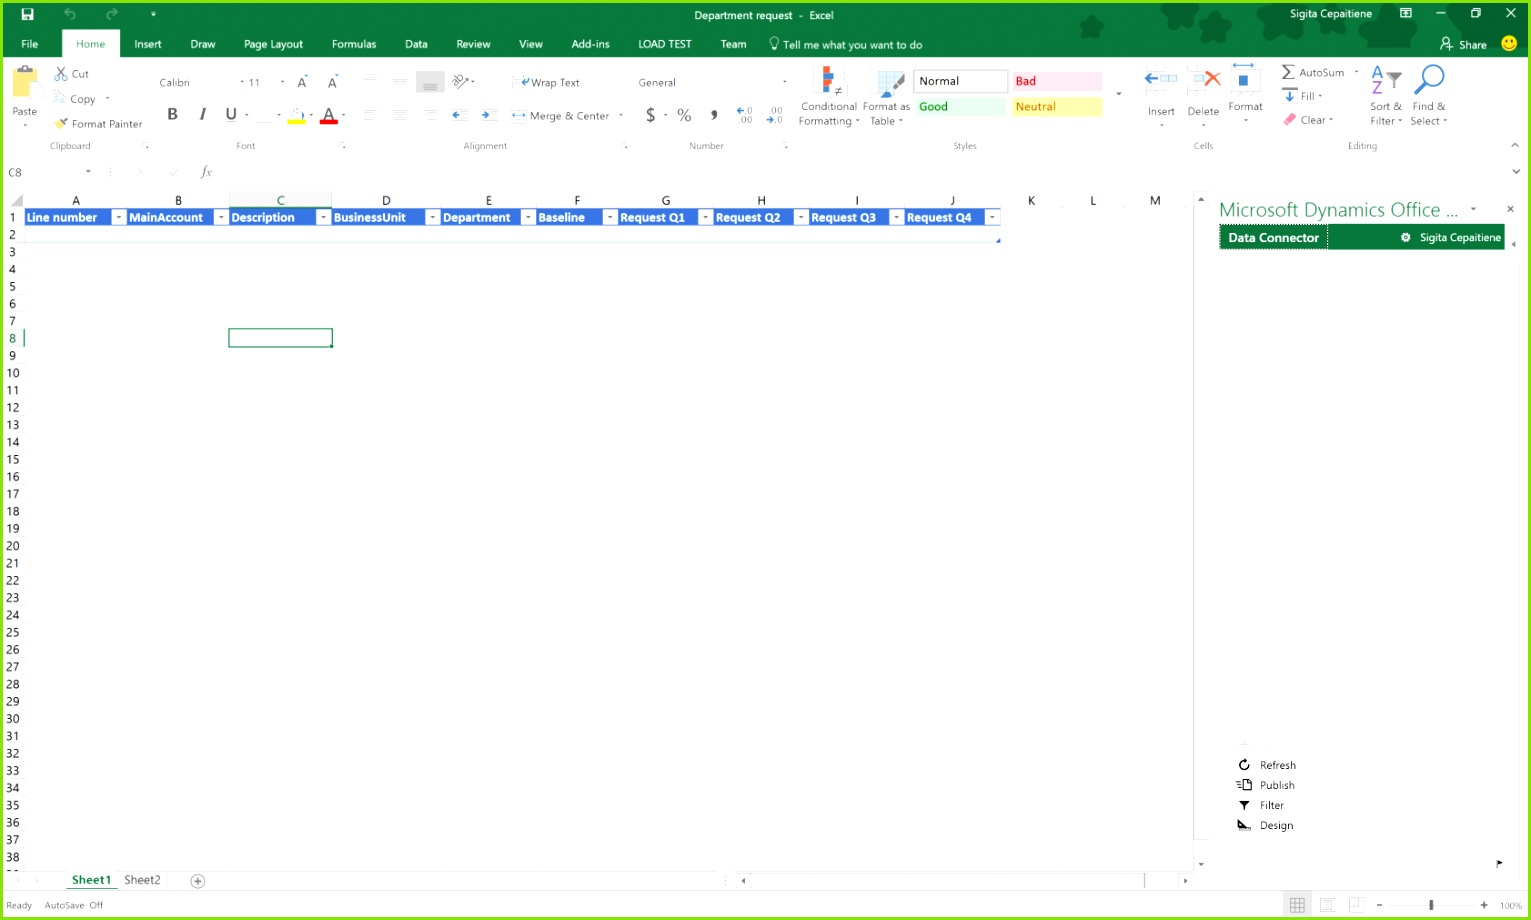The width and height of the screenshot is (1531, 920).
Task: Click the Name Box showing C8
Action: (45, 172)
